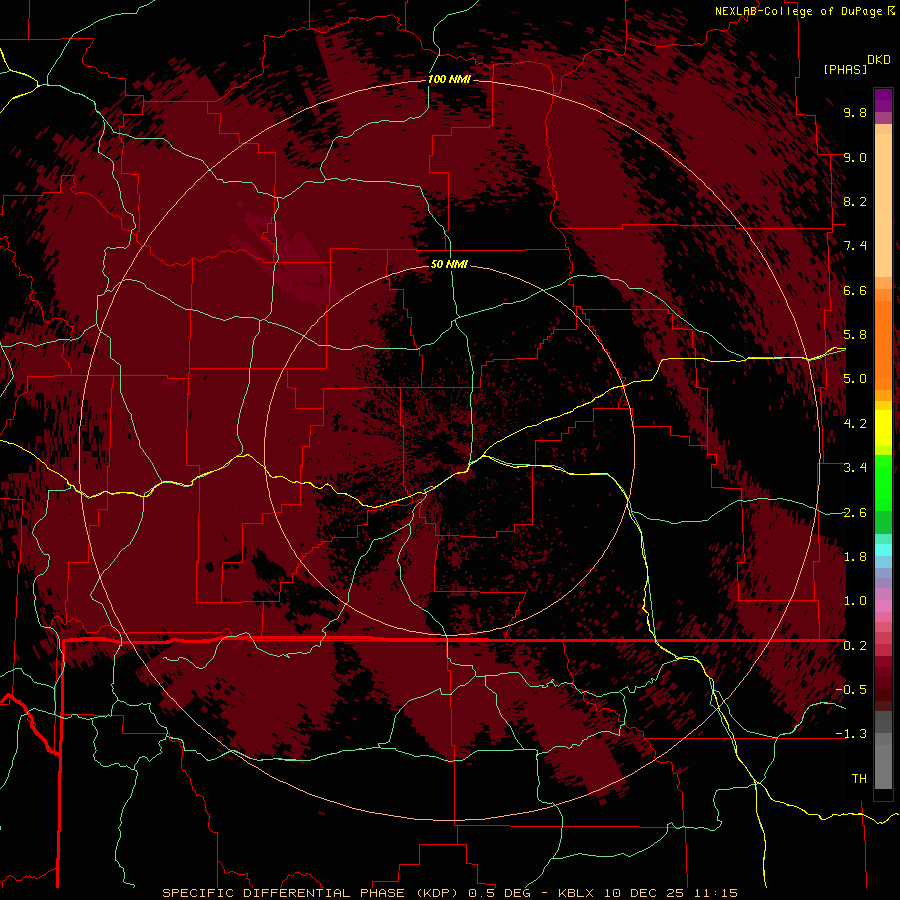Click the 7.4 scale value
The image size is (900, 900).
coord(855,246)
